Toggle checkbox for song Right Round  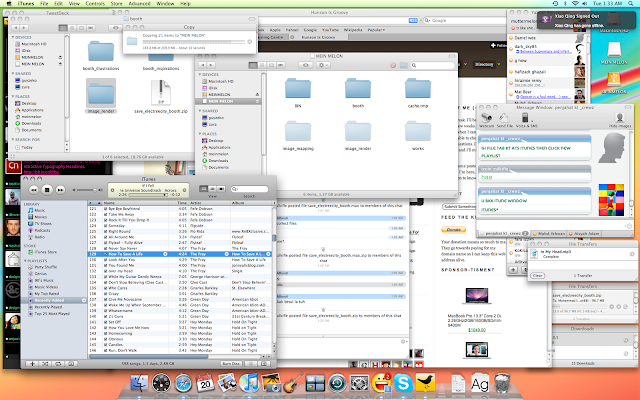(105, 231)
